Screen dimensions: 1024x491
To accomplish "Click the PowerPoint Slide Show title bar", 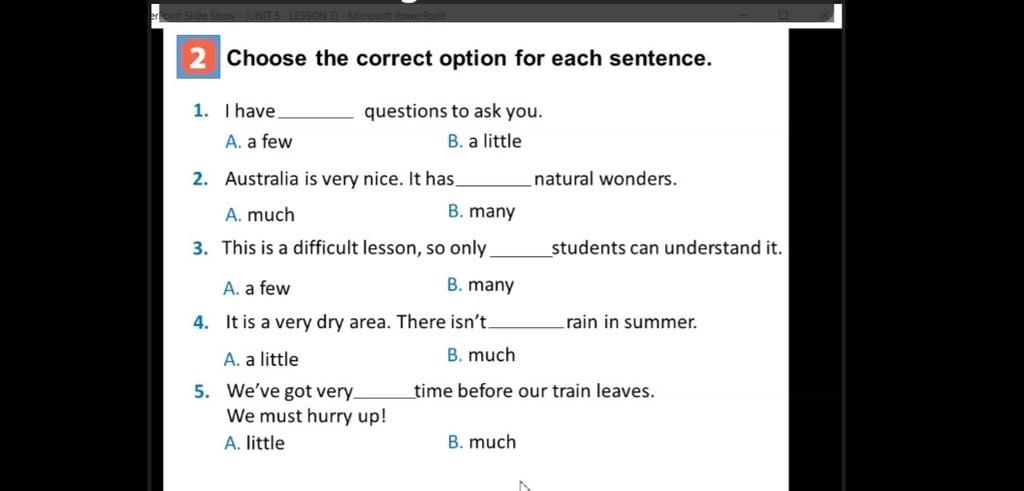I will point(444,15).
